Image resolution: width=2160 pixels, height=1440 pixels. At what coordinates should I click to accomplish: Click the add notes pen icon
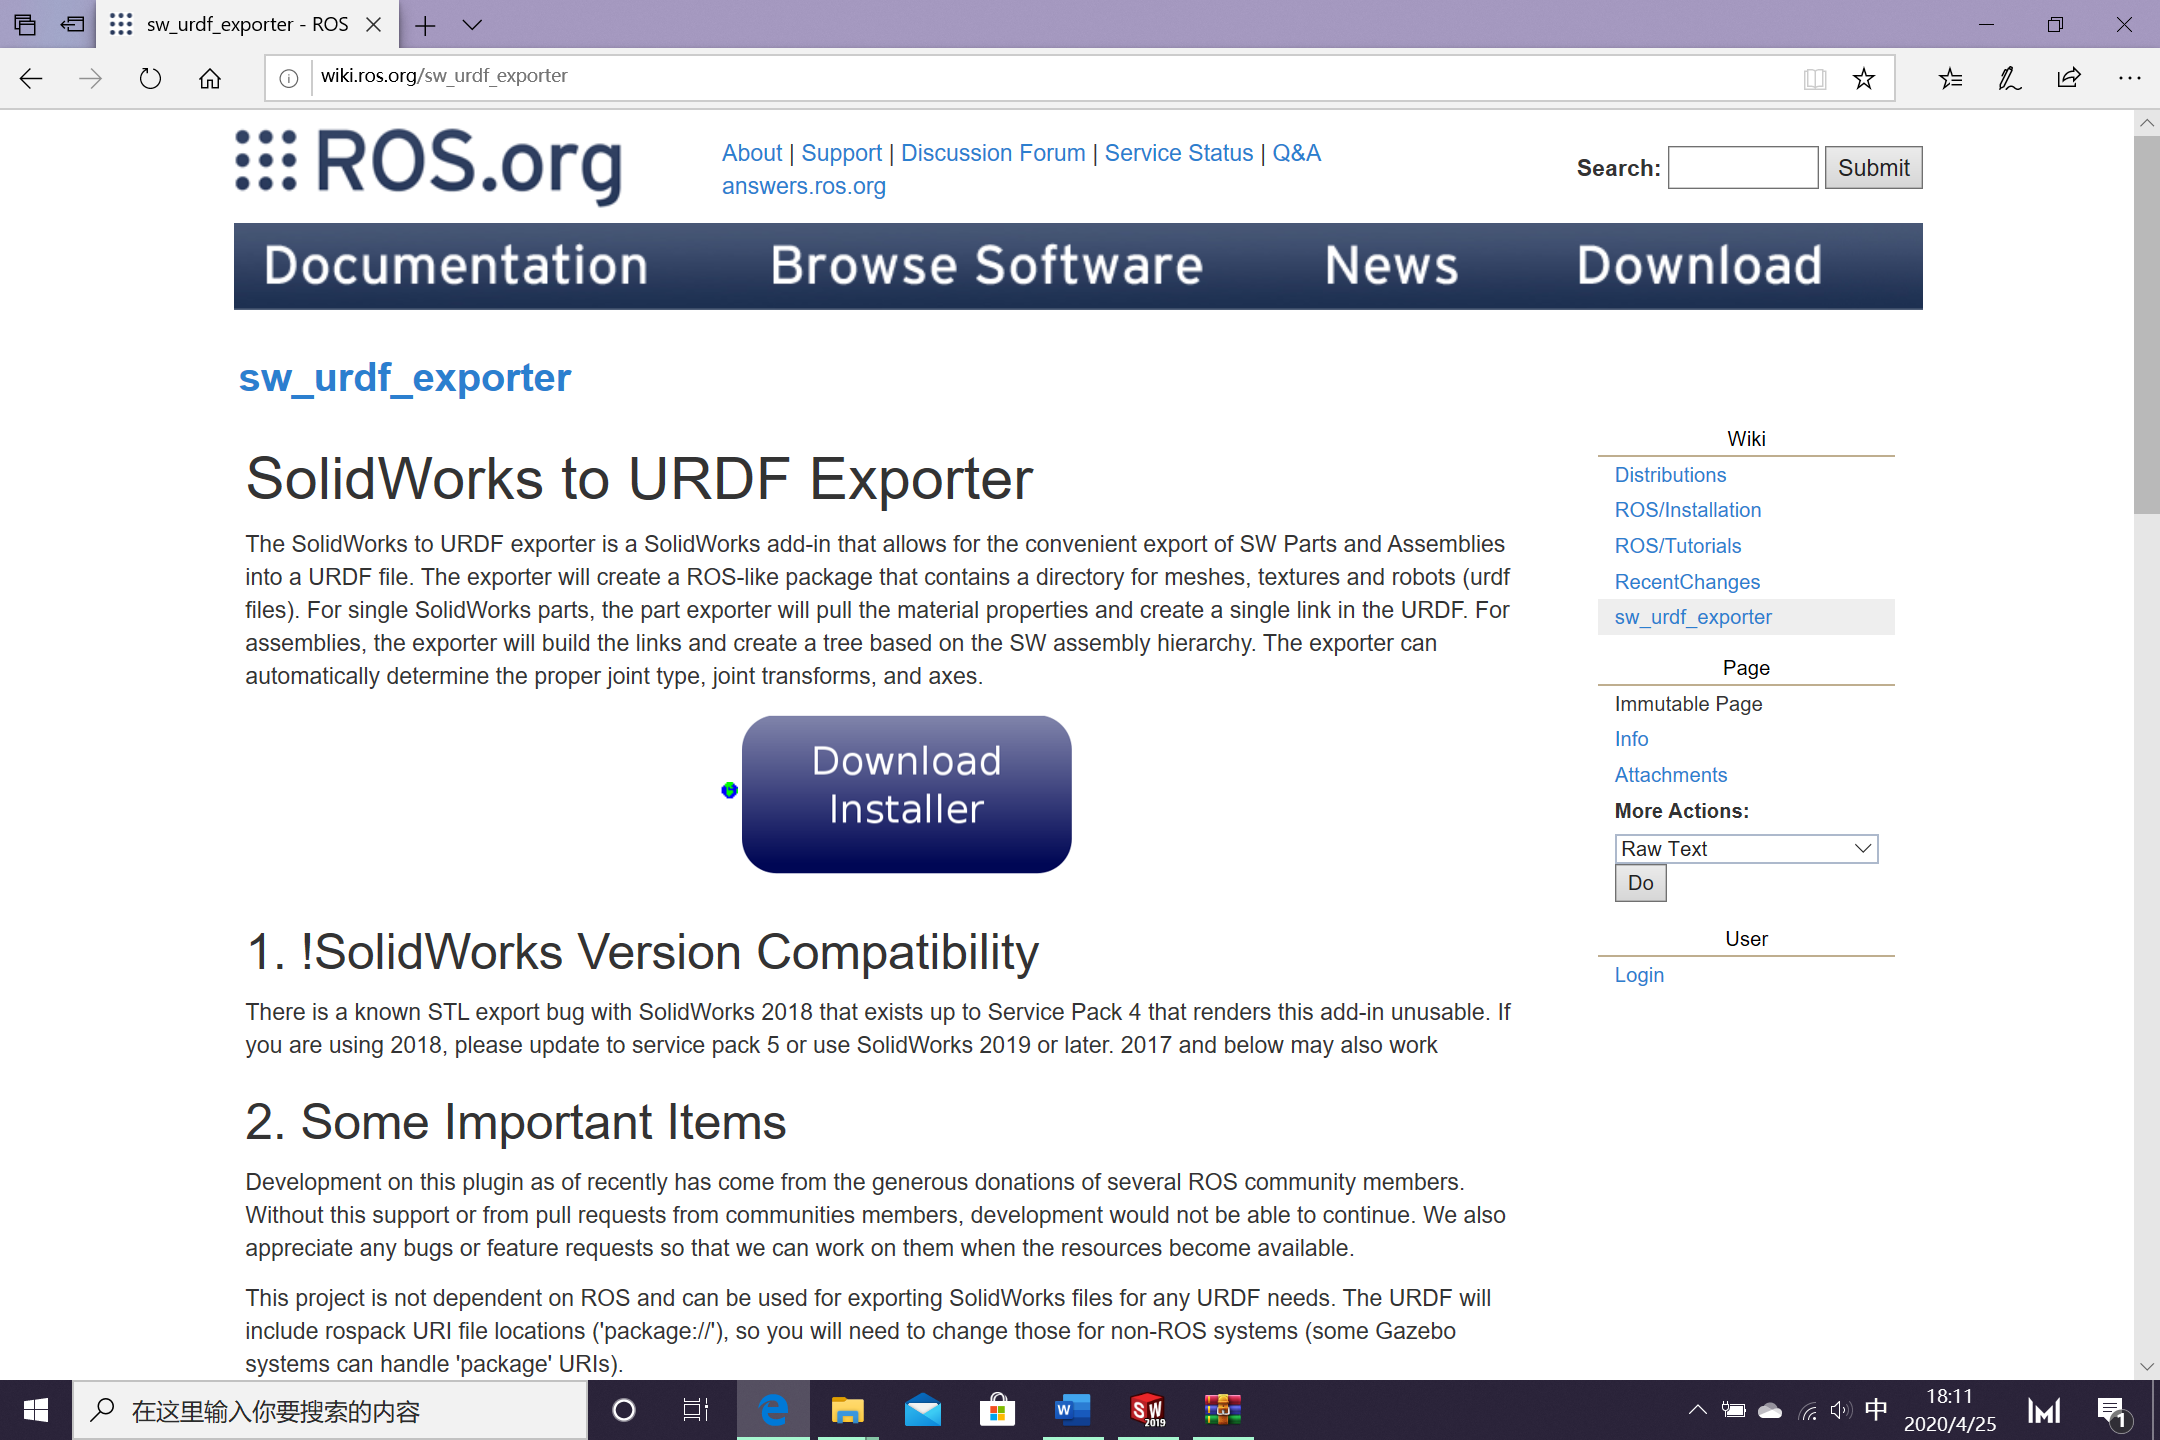tap(2009, 78)
